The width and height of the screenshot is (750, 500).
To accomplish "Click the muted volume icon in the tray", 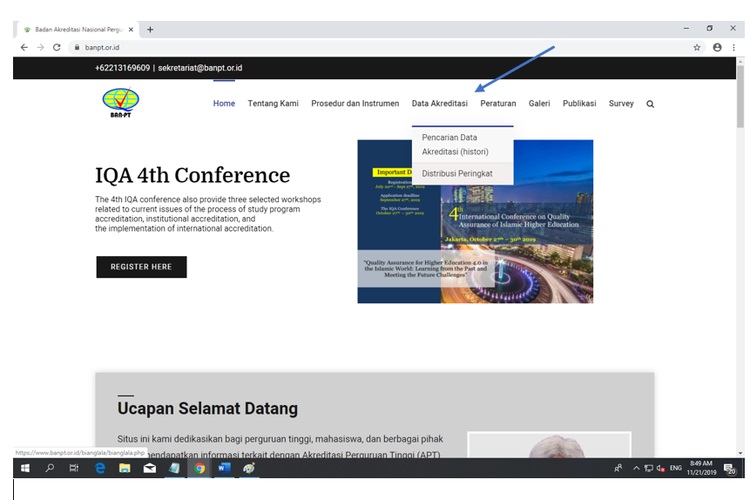I will click(661, 468).
